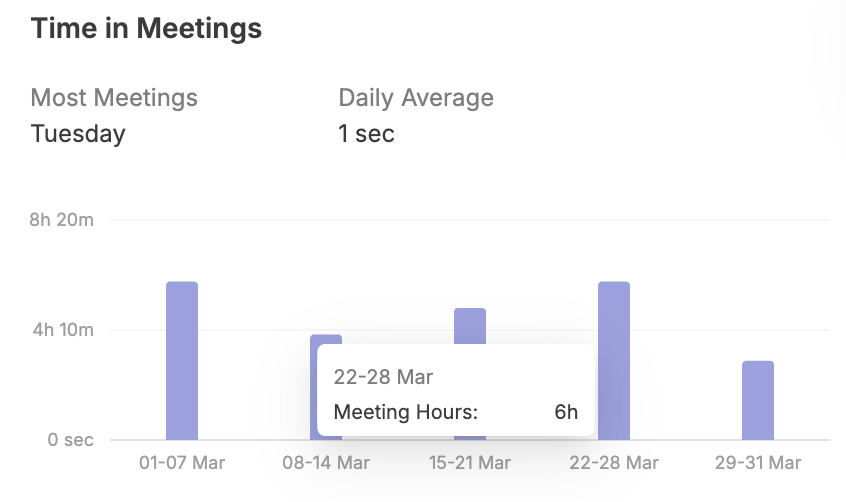Click the "8h 20m" y-axis label

(x=62, y=220)
